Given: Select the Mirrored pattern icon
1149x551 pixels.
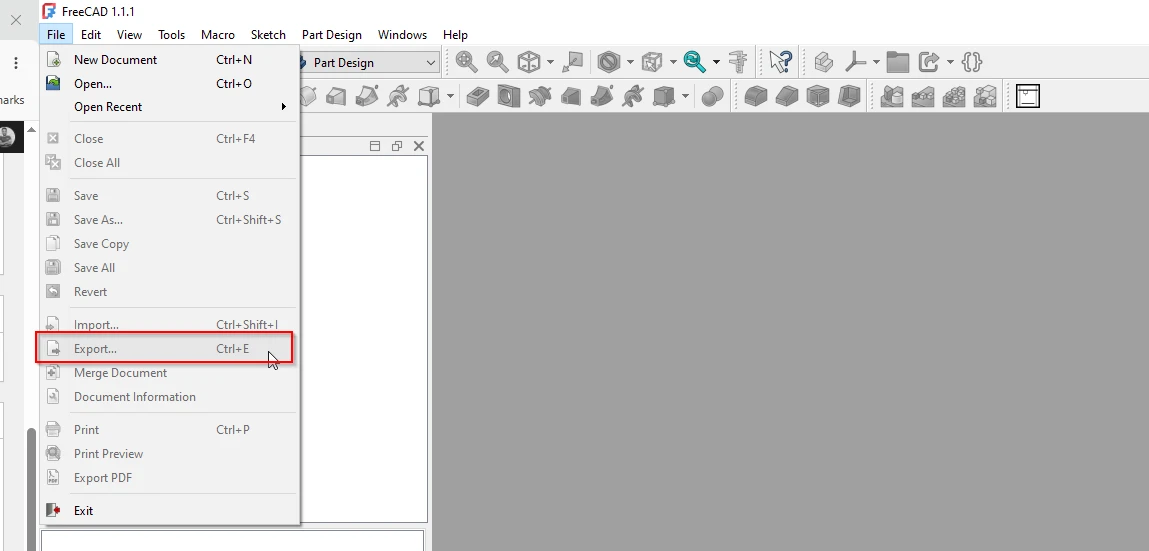Looking at the screenshot, I should [x=892, y=96].
